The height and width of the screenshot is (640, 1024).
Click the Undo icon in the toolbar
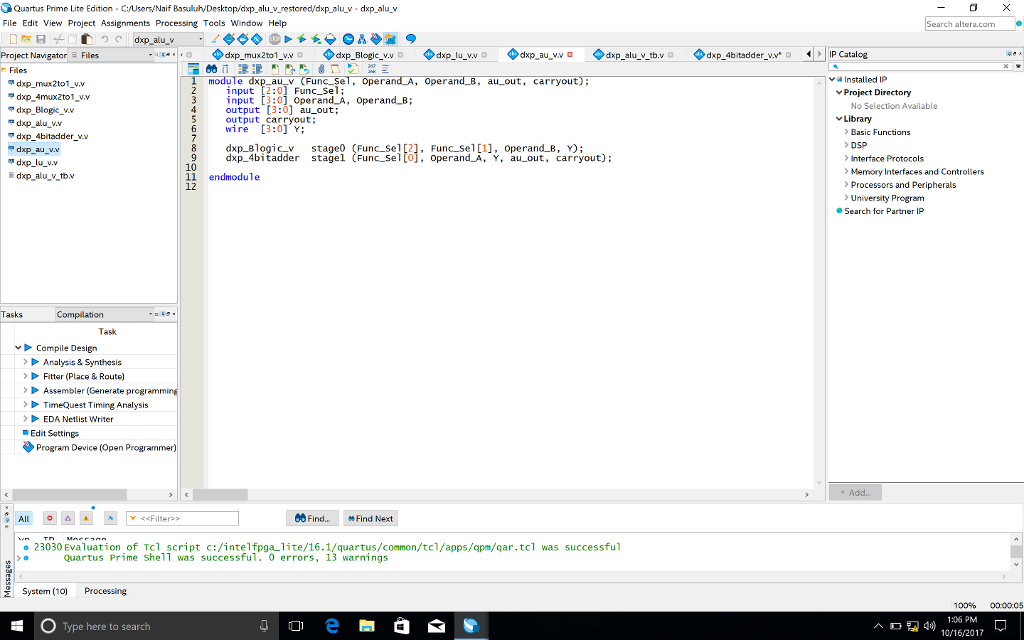105,38
